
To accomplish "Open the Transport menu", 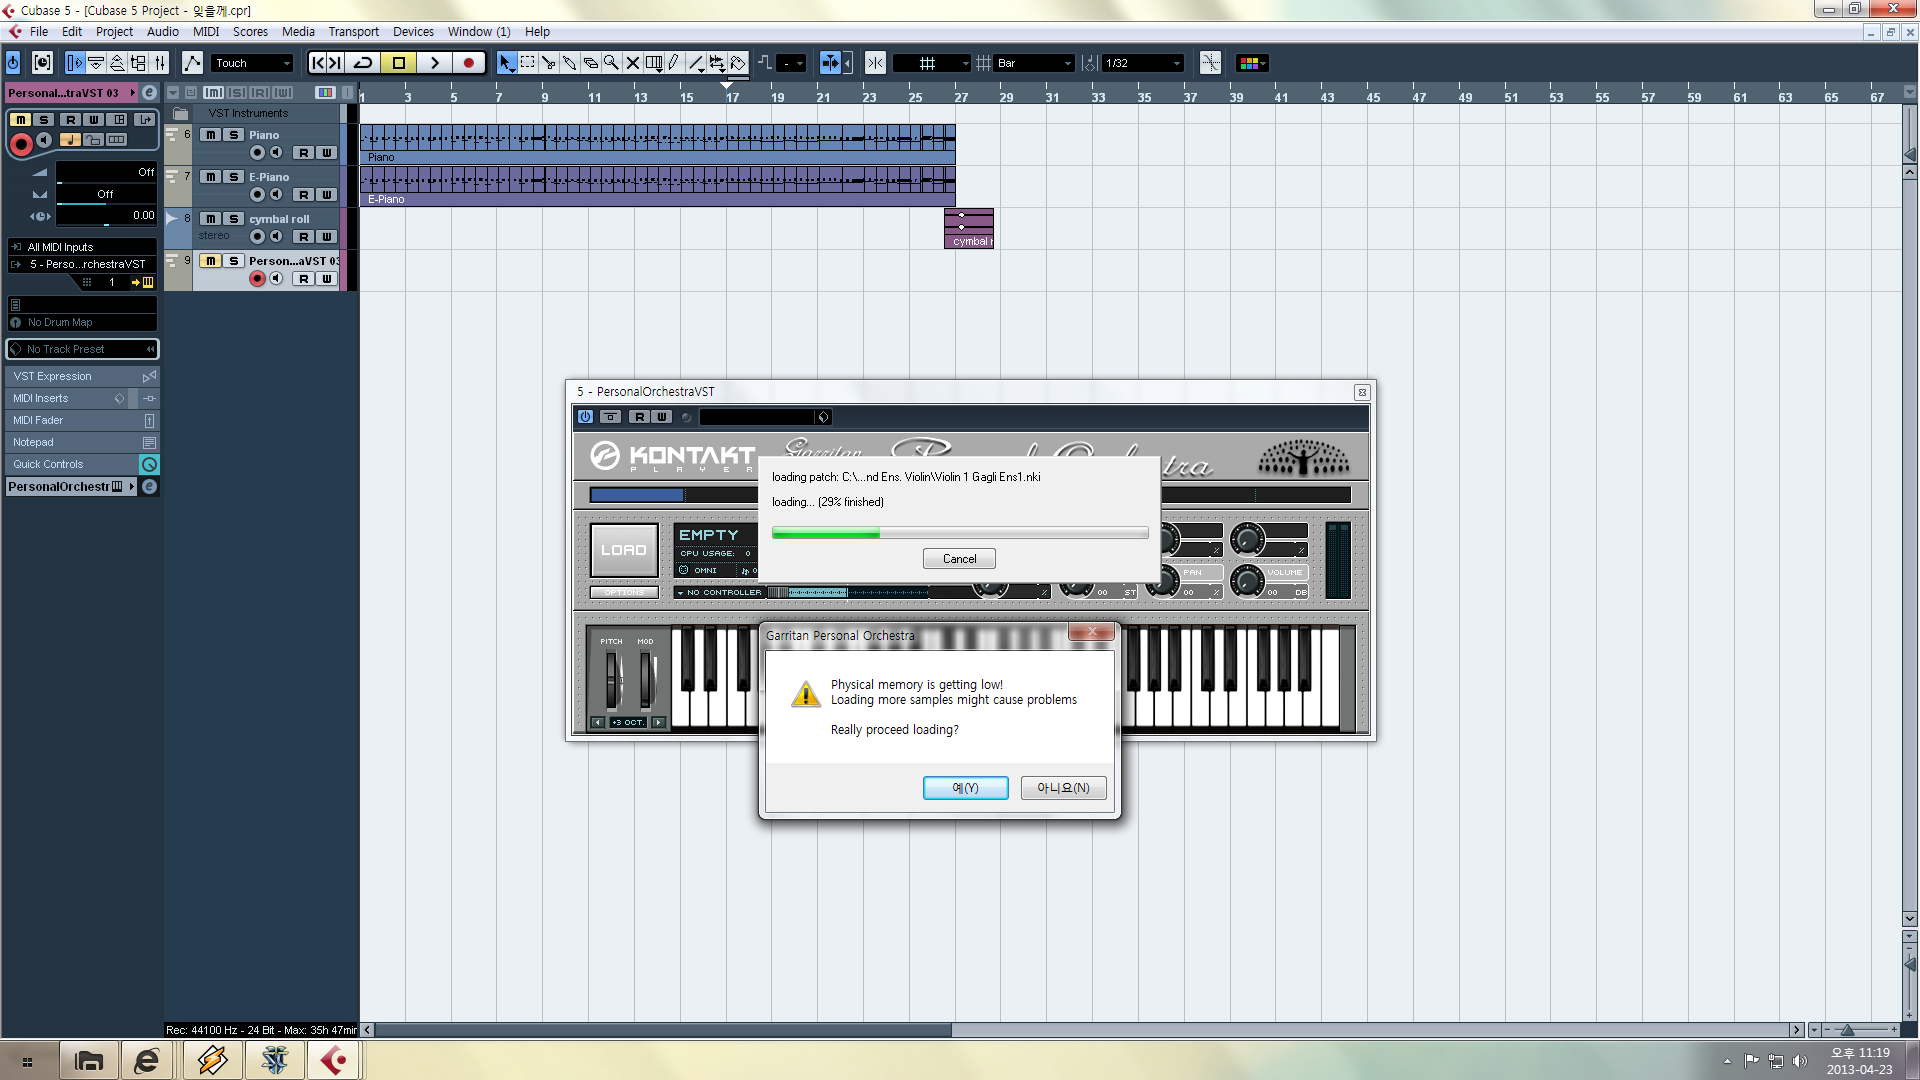I will pos(354,32).
